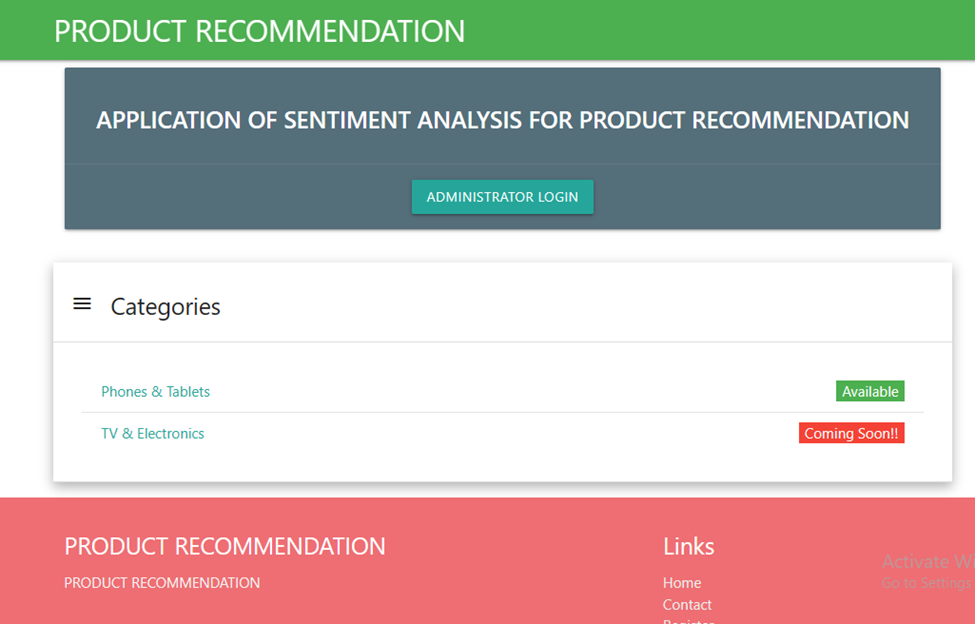The image size is (975, 624).
Task: Click the PRODUCT RECOMMENDATION header logo
Action: tap(260, 31)
